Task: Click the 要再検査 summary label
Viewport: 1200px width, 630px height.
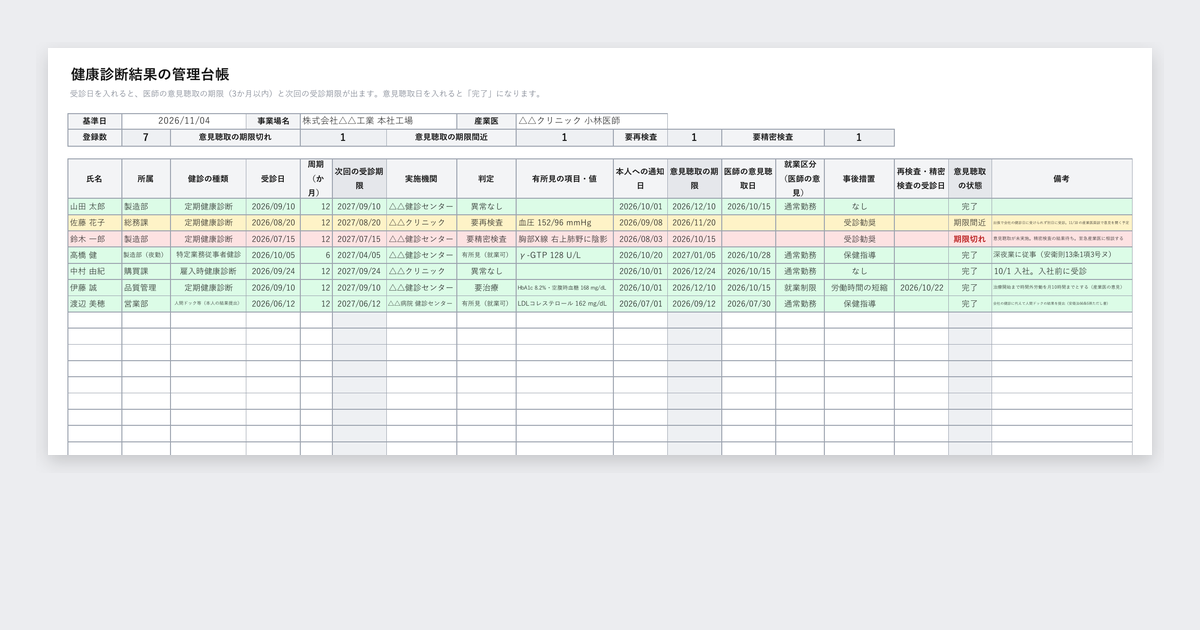Action: (640, 138)
